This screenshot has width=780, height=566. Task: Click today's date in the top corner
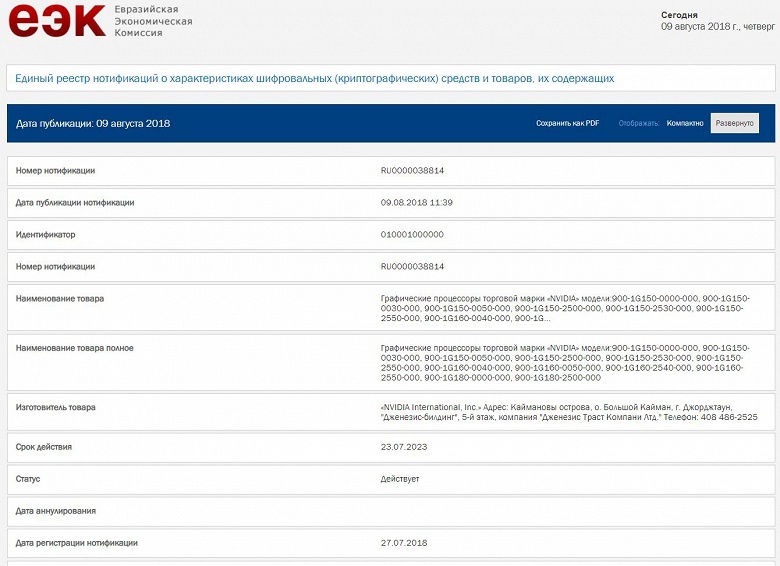(x=718, y=27)
